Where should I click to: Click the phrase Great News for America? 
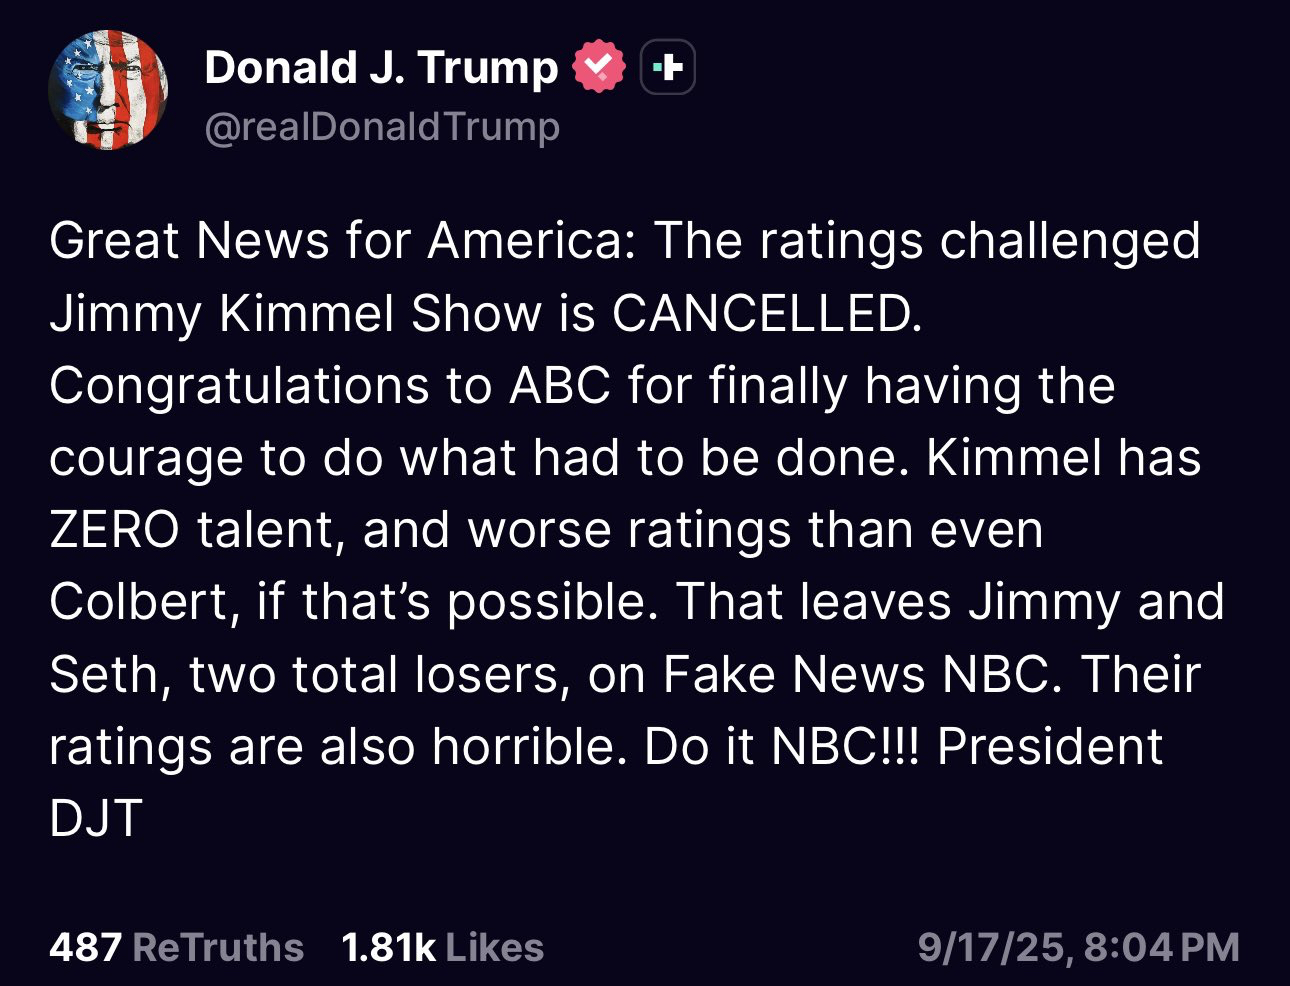click(x=341, y=242)
